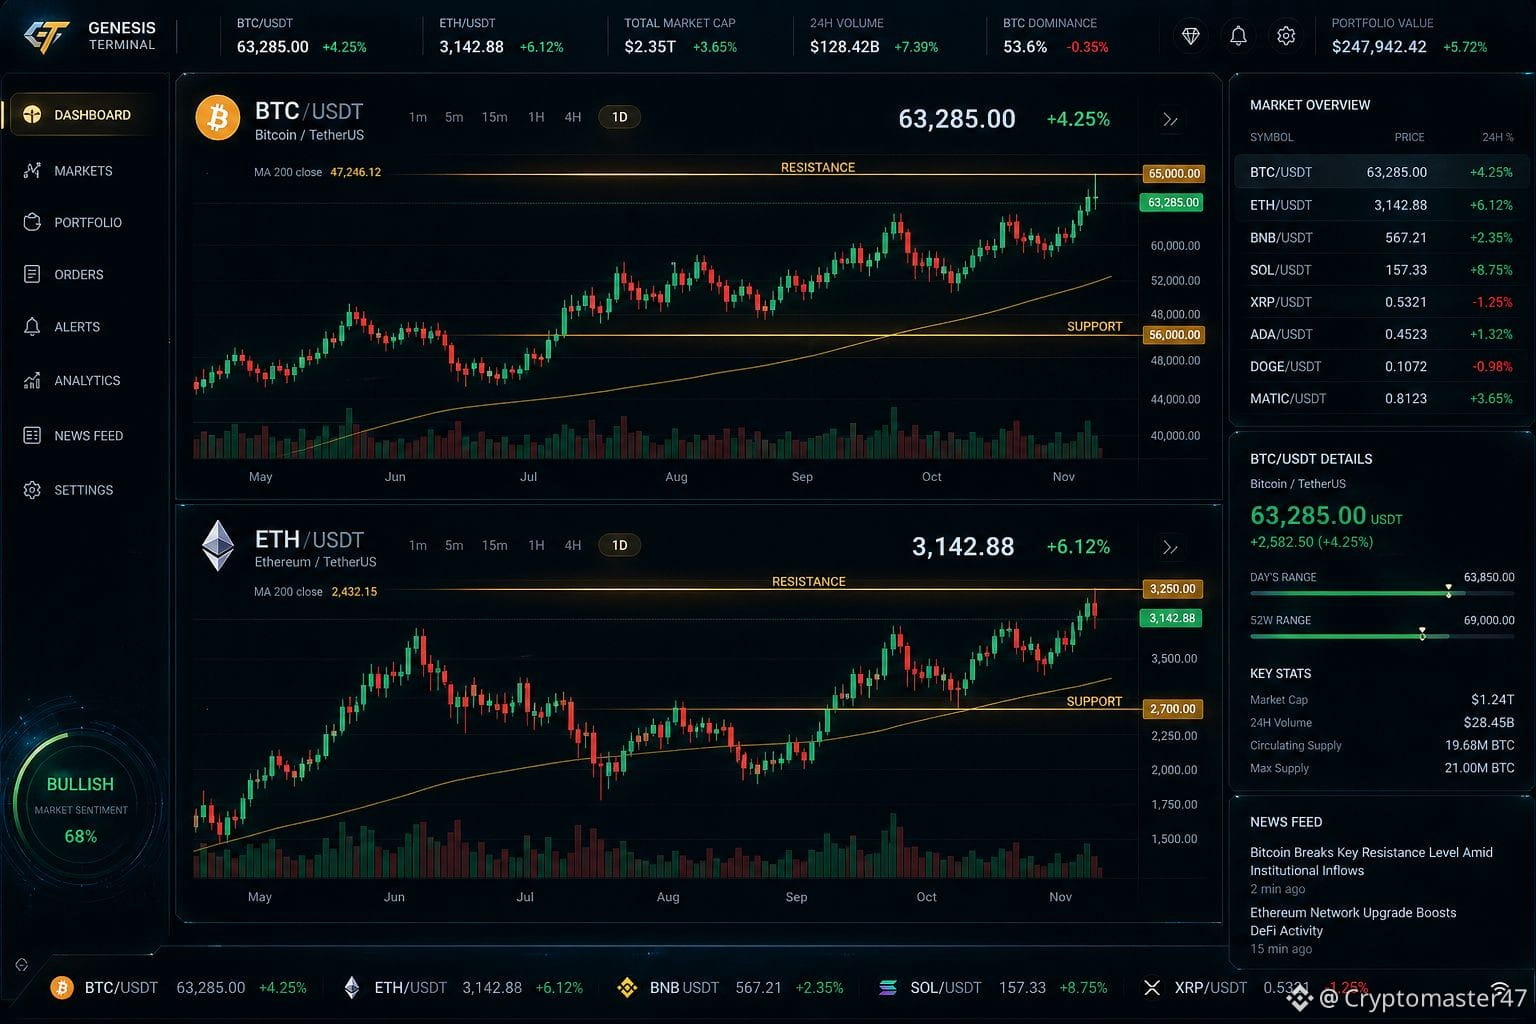Click the Genesis Terminal logo icon
Viewport: 1536px width, 1024px height.
[x=45, y=37]
